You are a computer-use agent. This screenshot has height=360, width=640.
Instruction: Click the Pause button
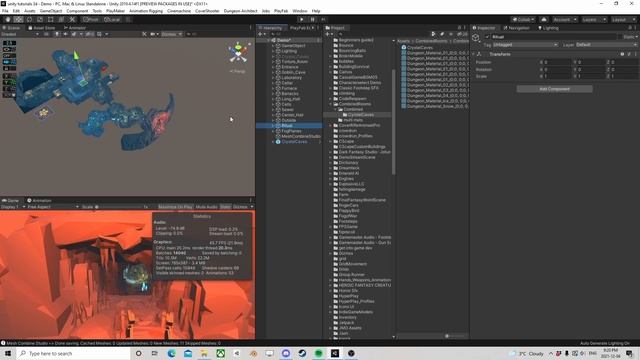pos(312,20)
